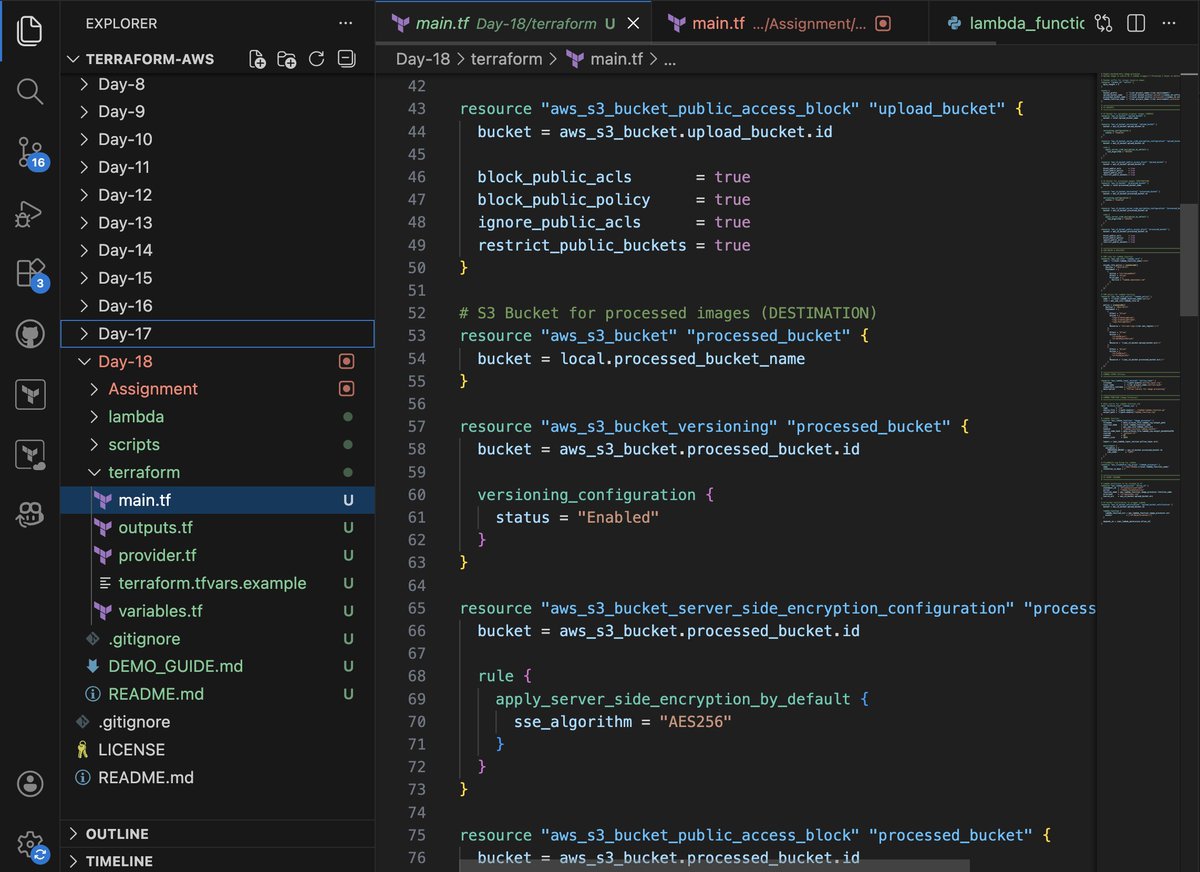The height and width of the screenshot is (872, 1200).
Task: Click the minimap code overview
Action: point(1137,300)
